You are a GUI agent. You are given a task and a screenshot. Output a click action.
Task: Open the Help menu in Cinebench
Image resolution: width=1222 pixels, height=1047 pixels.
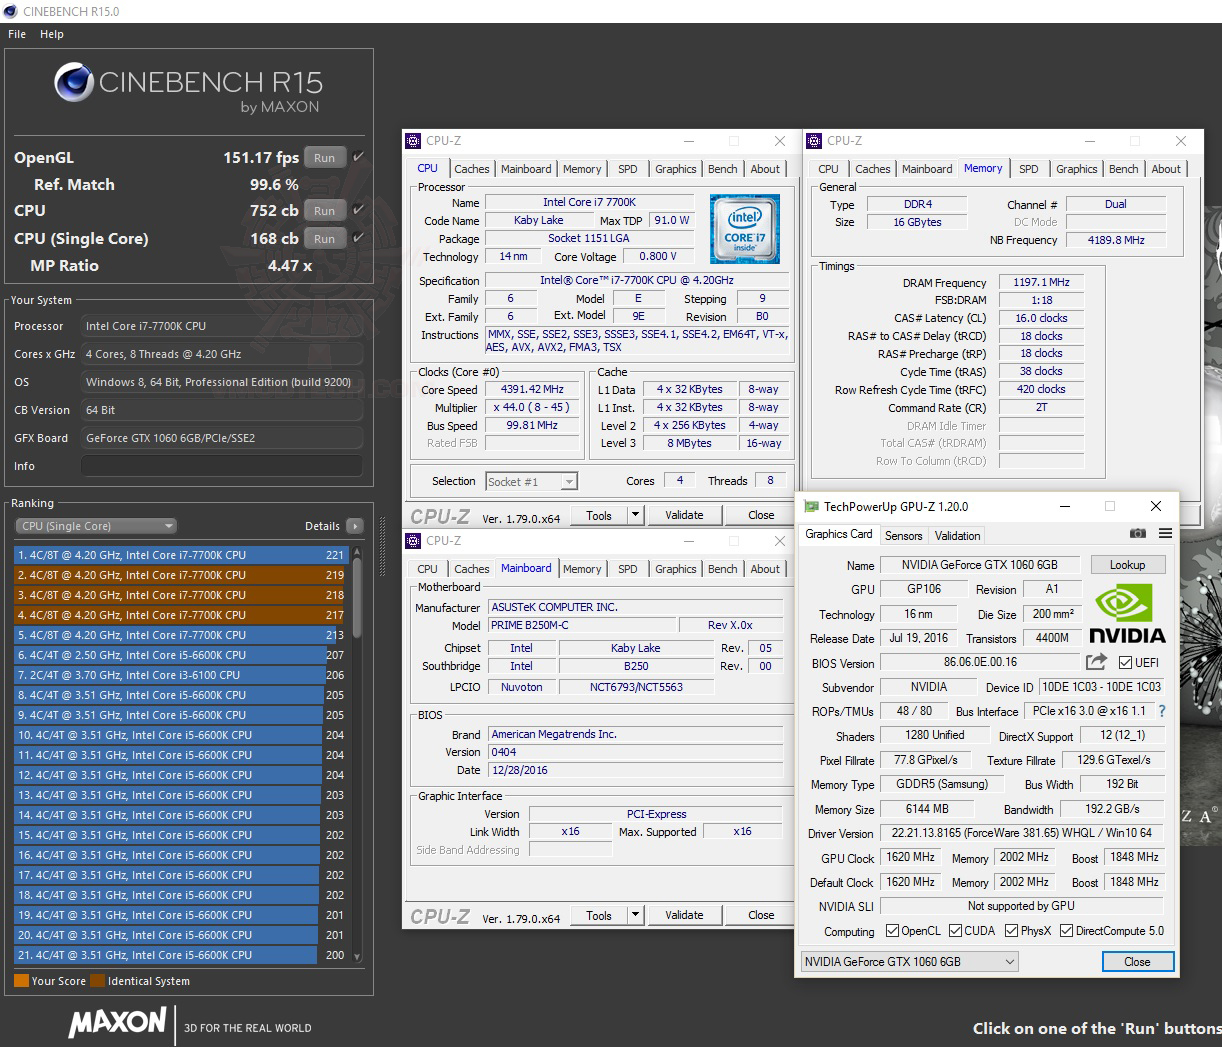coord(52,34)
